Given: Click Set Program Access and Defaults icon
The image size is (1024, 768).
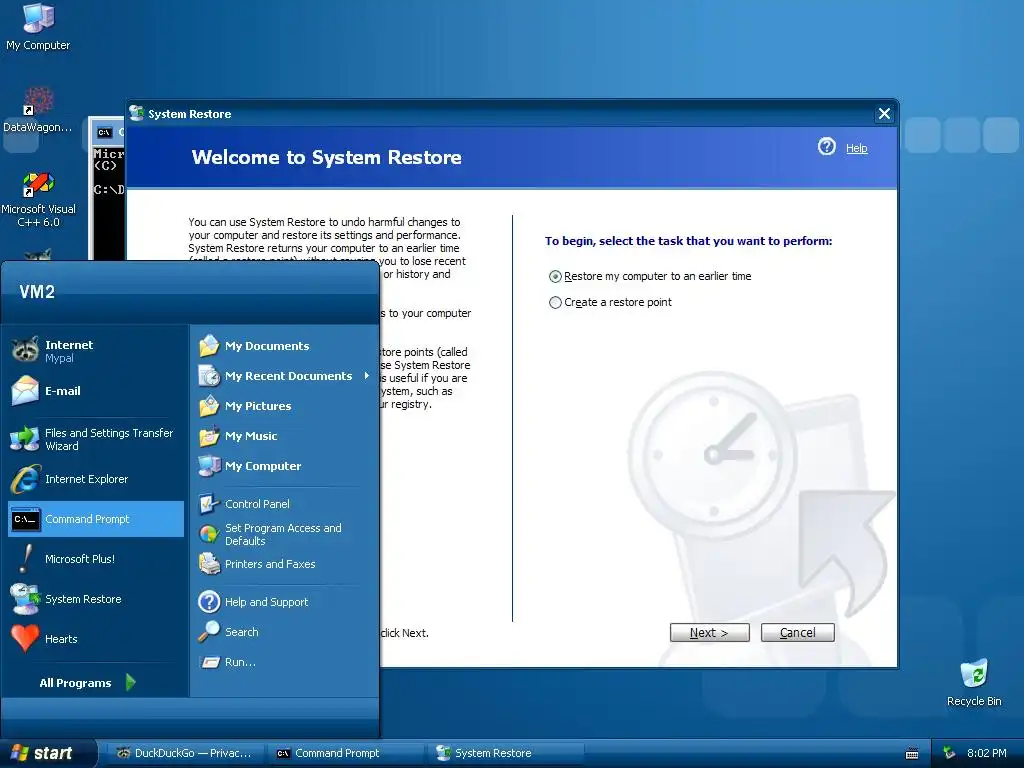Looking at the screenshot, I should tap(209, 534).
